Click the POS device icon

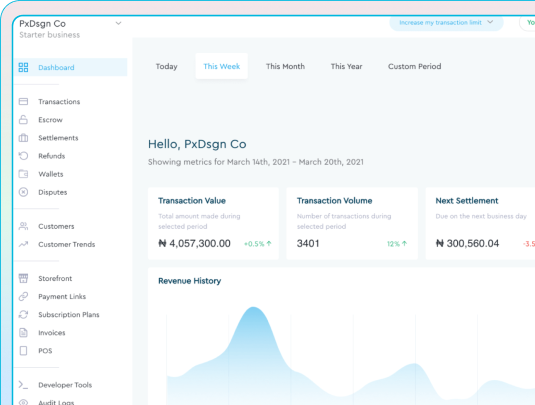tap(23, 350)
